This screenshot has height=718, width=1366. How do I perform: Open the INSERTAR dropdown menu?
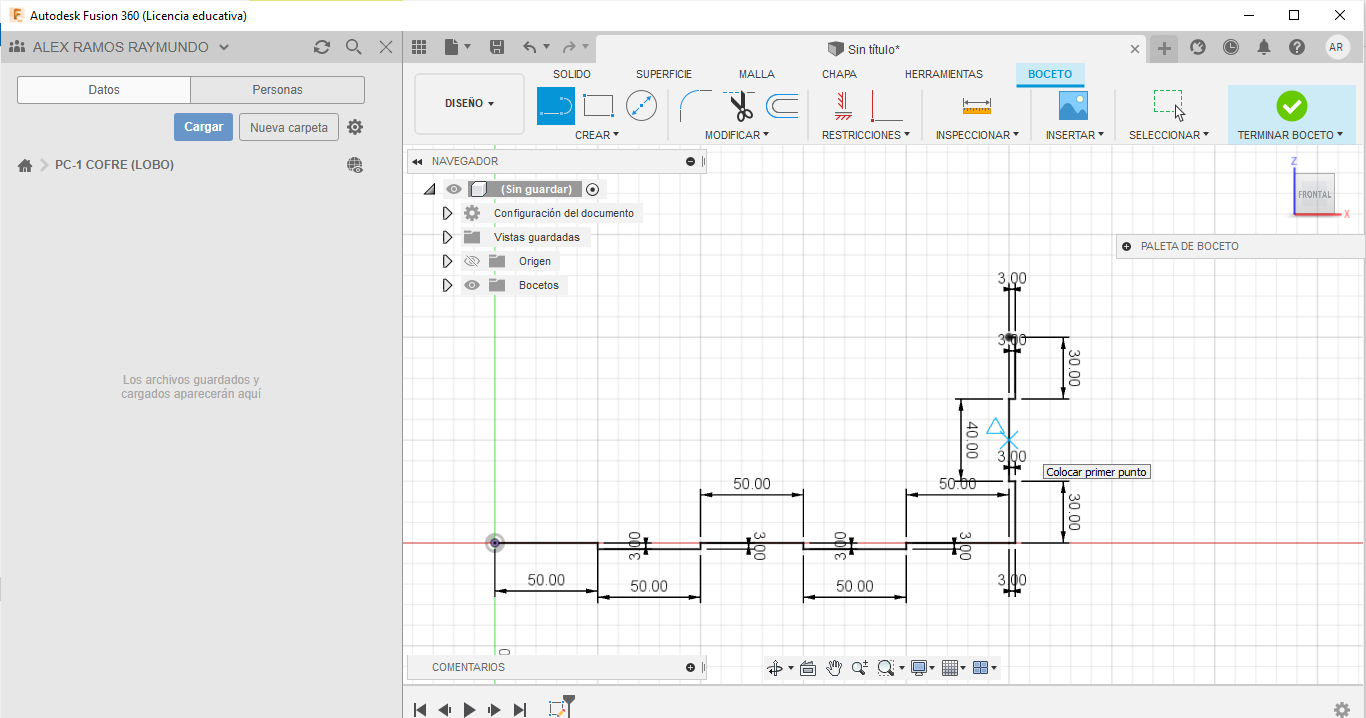(x=1075, y=135)
